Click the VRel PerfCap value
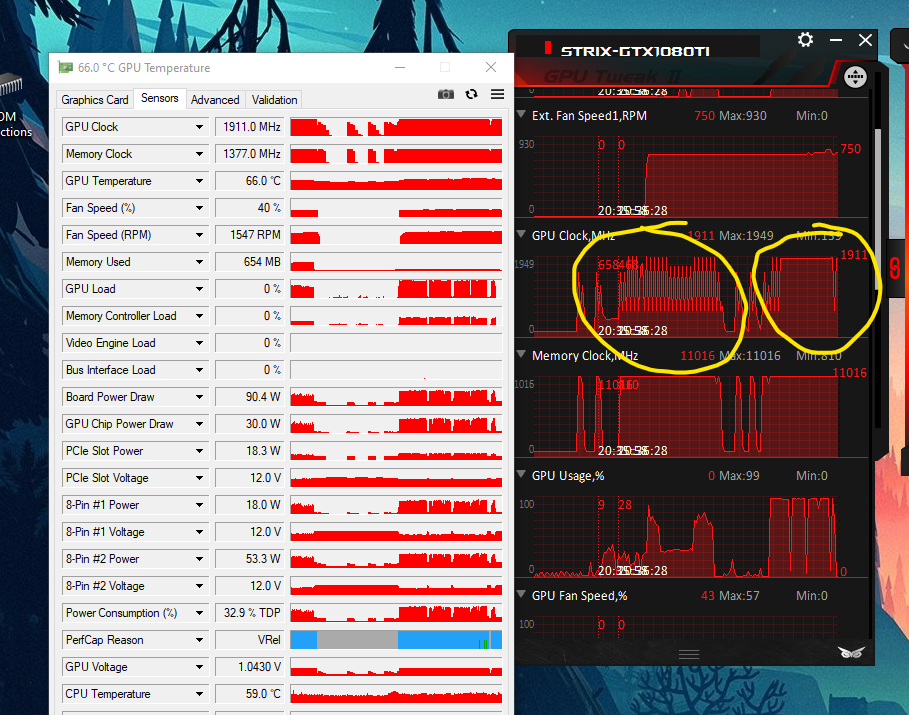 250,640
